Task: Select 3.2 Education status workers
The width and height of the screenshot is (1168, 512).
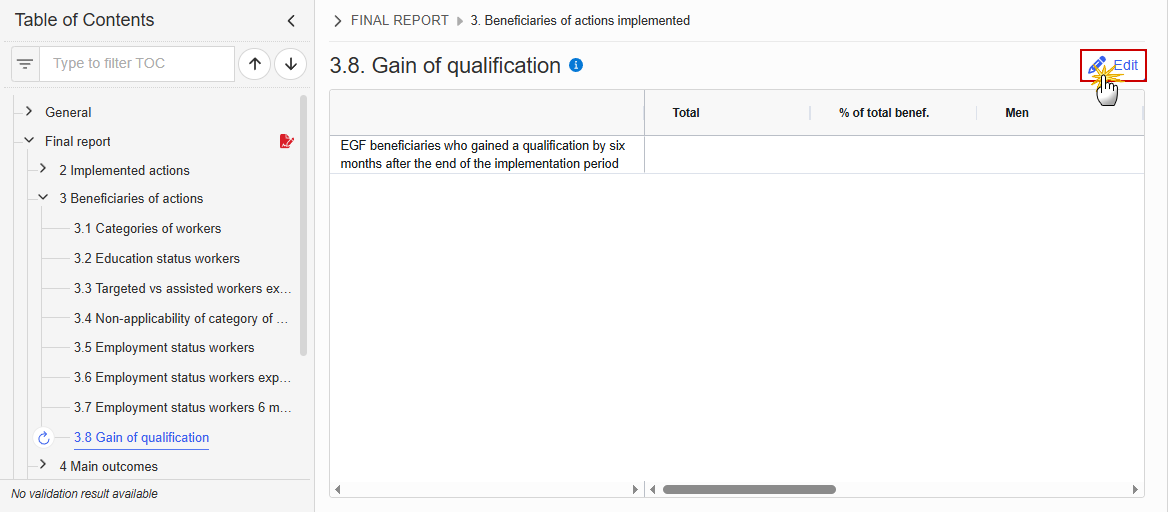Action: click(156, 259)
